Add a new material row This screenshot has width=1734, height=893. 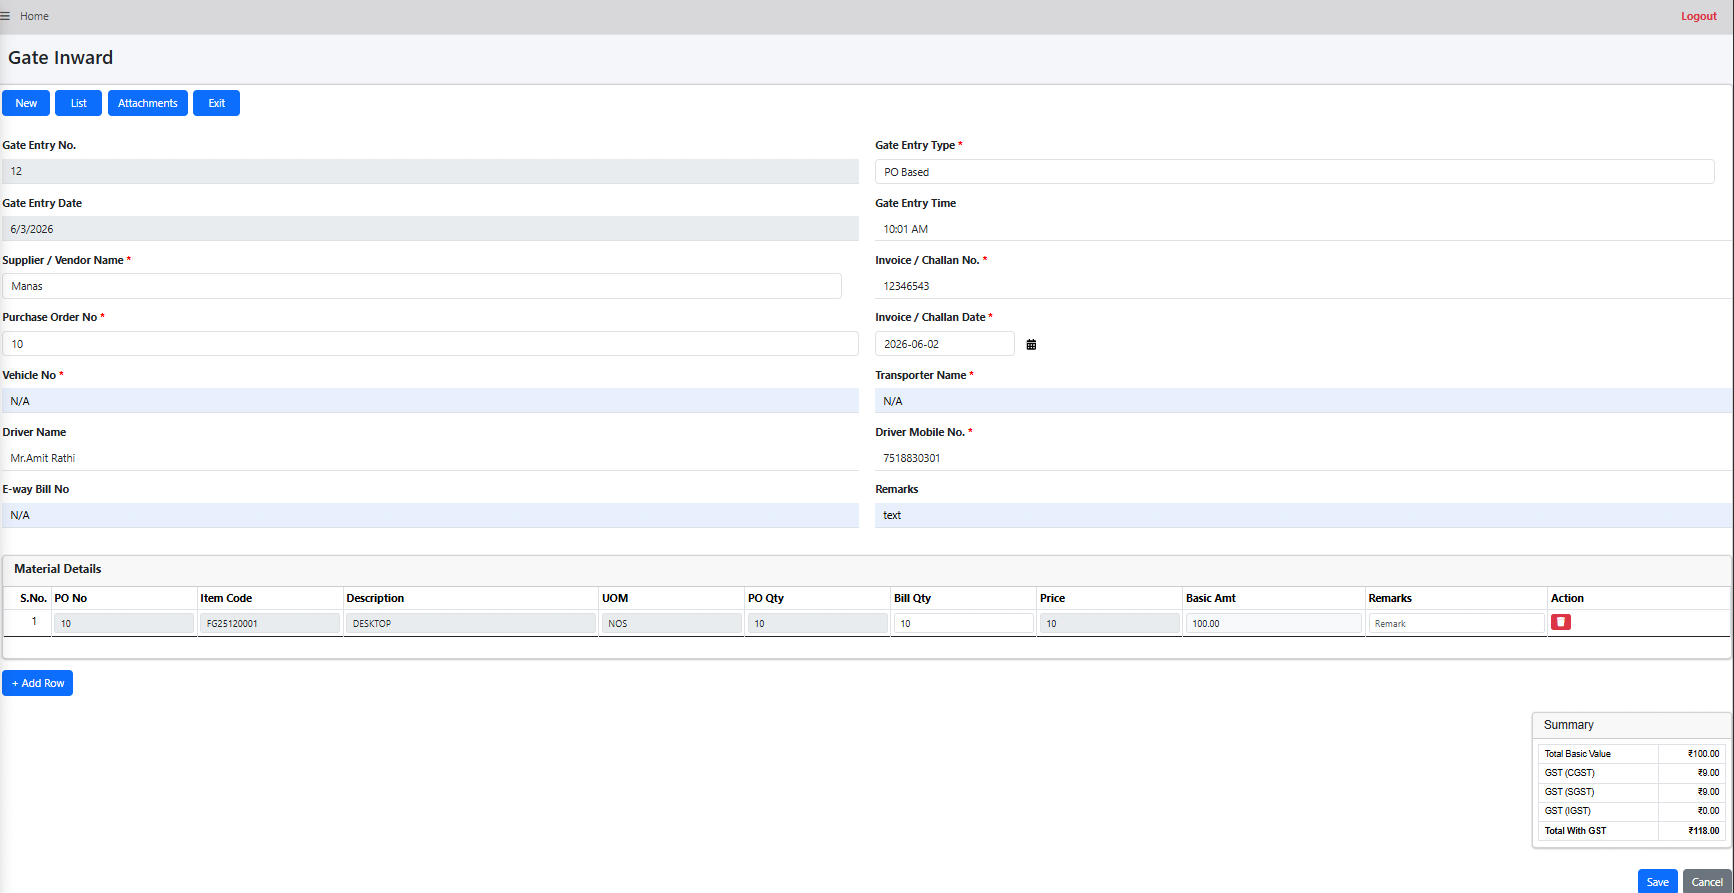(x=38, y=683)
